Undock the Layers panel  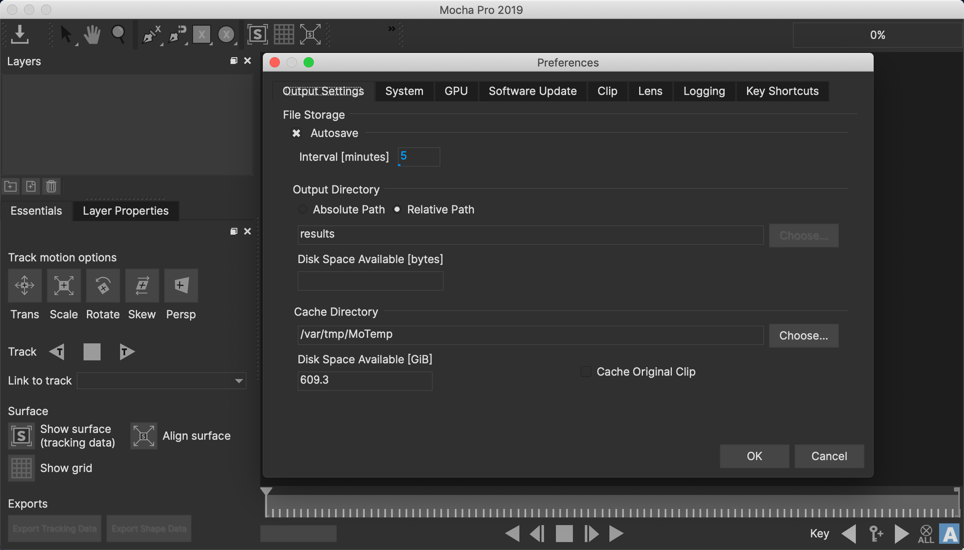[x=234, y=61]
